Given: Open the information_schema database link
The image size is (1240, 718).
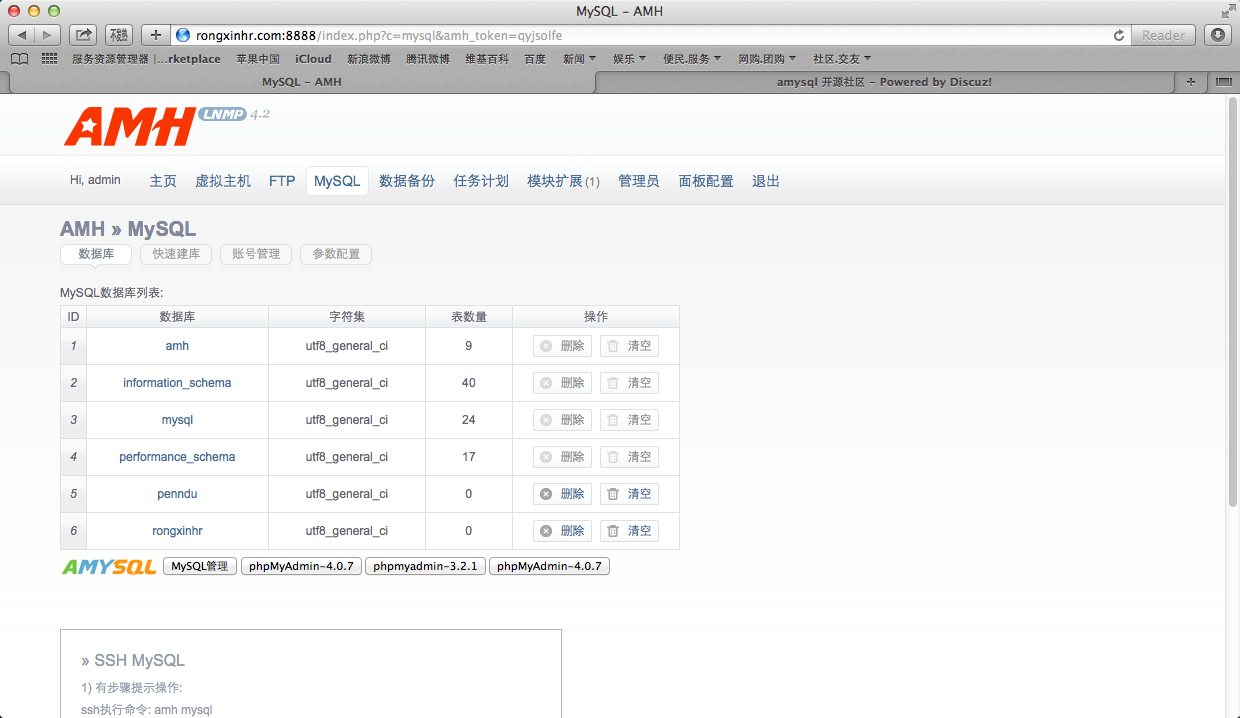Looking at the screenshot, I should coord(177,383).
